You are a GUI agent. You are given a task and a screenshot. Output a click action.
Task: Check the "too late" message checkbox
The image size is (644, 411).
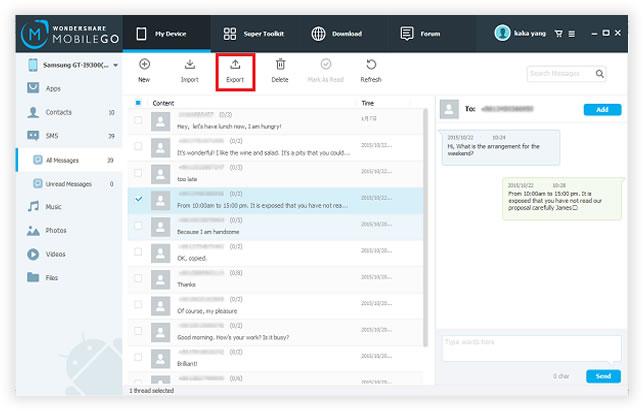tap(138, 173)
